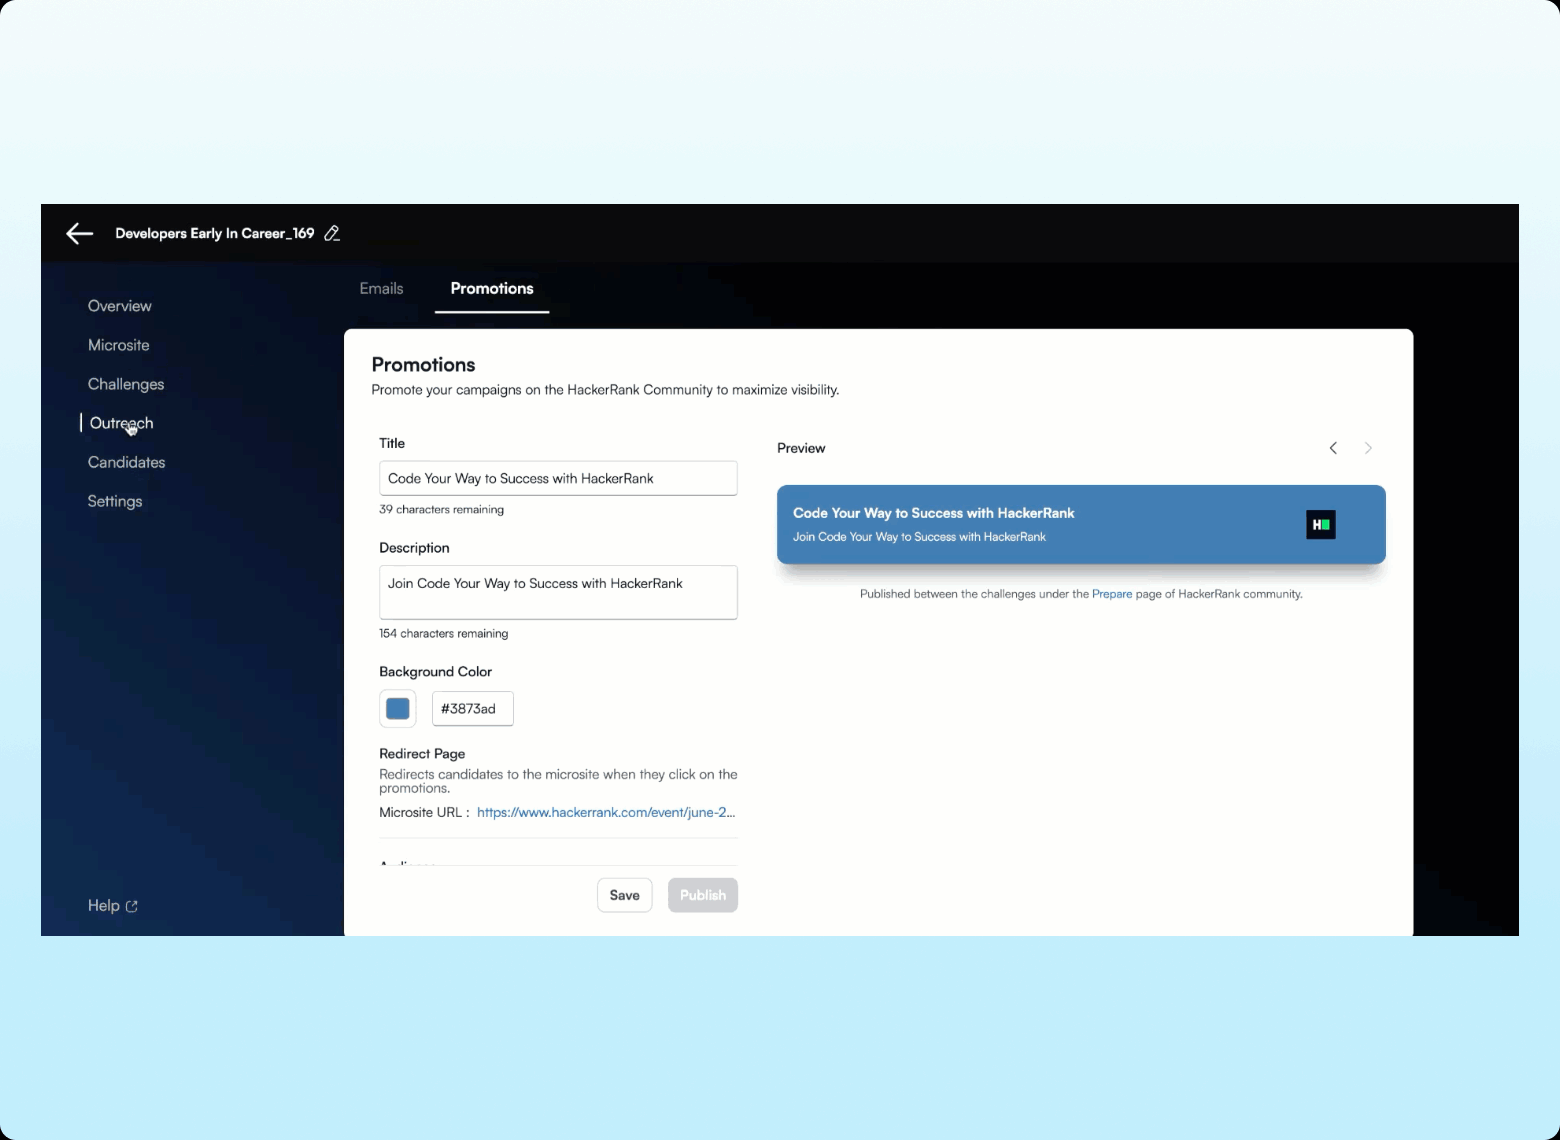Go to the next preview with the right chevron
The width and height of the screenshot is (1560, 1140).
click(x=1368, y=448)
